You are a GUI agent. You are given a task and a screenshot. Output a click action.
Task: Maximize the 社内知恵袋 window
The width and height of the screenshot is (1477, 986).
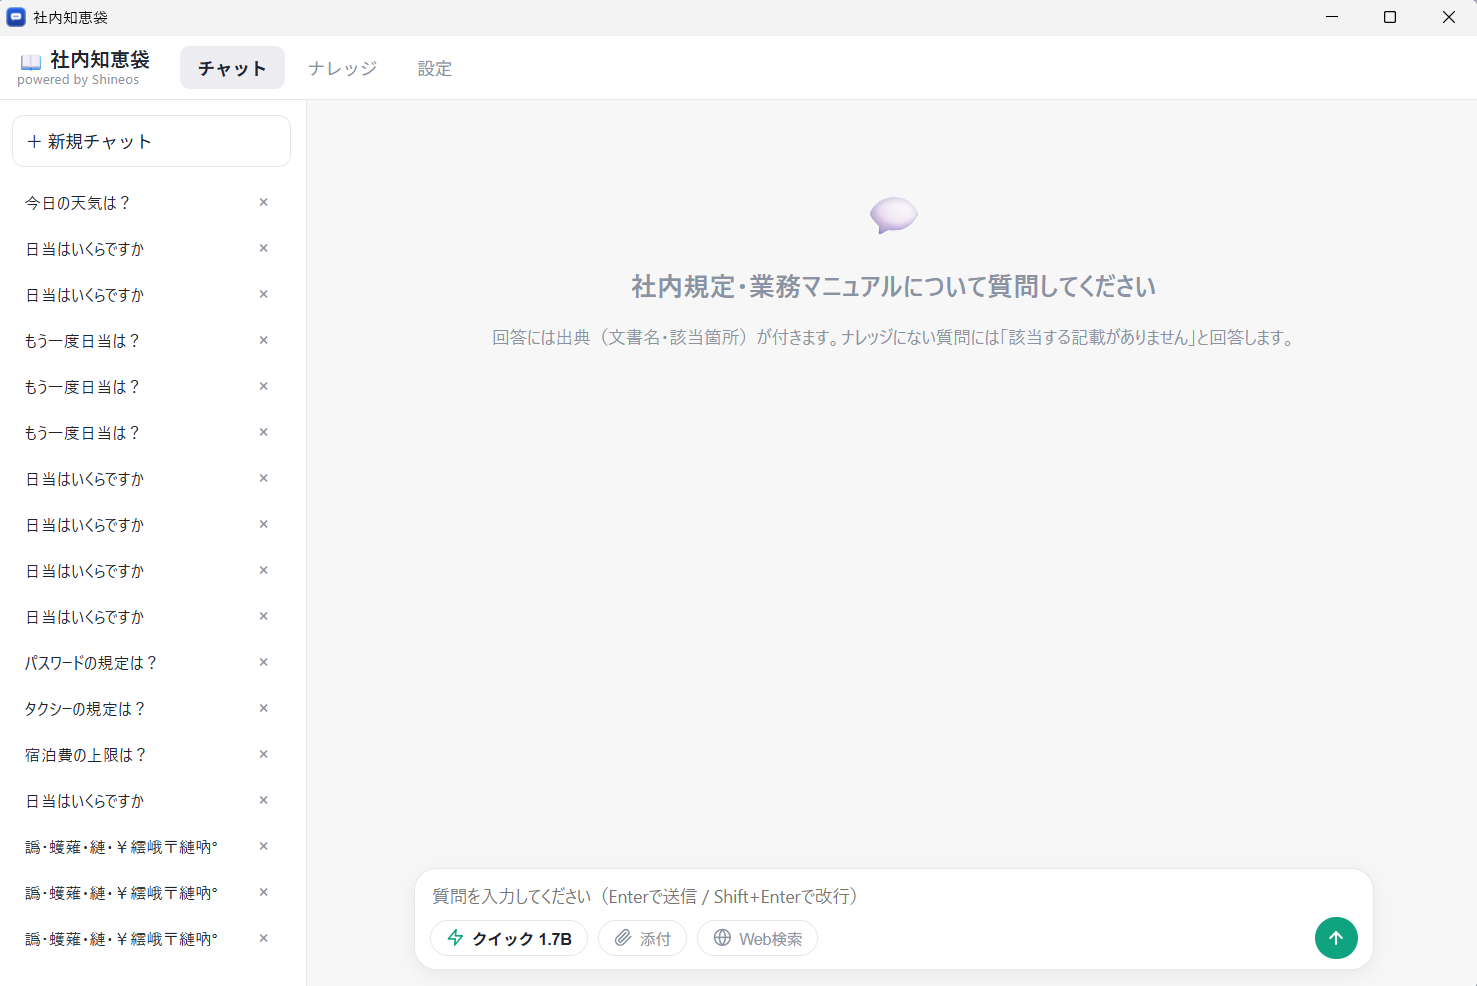click(1390, 17)
